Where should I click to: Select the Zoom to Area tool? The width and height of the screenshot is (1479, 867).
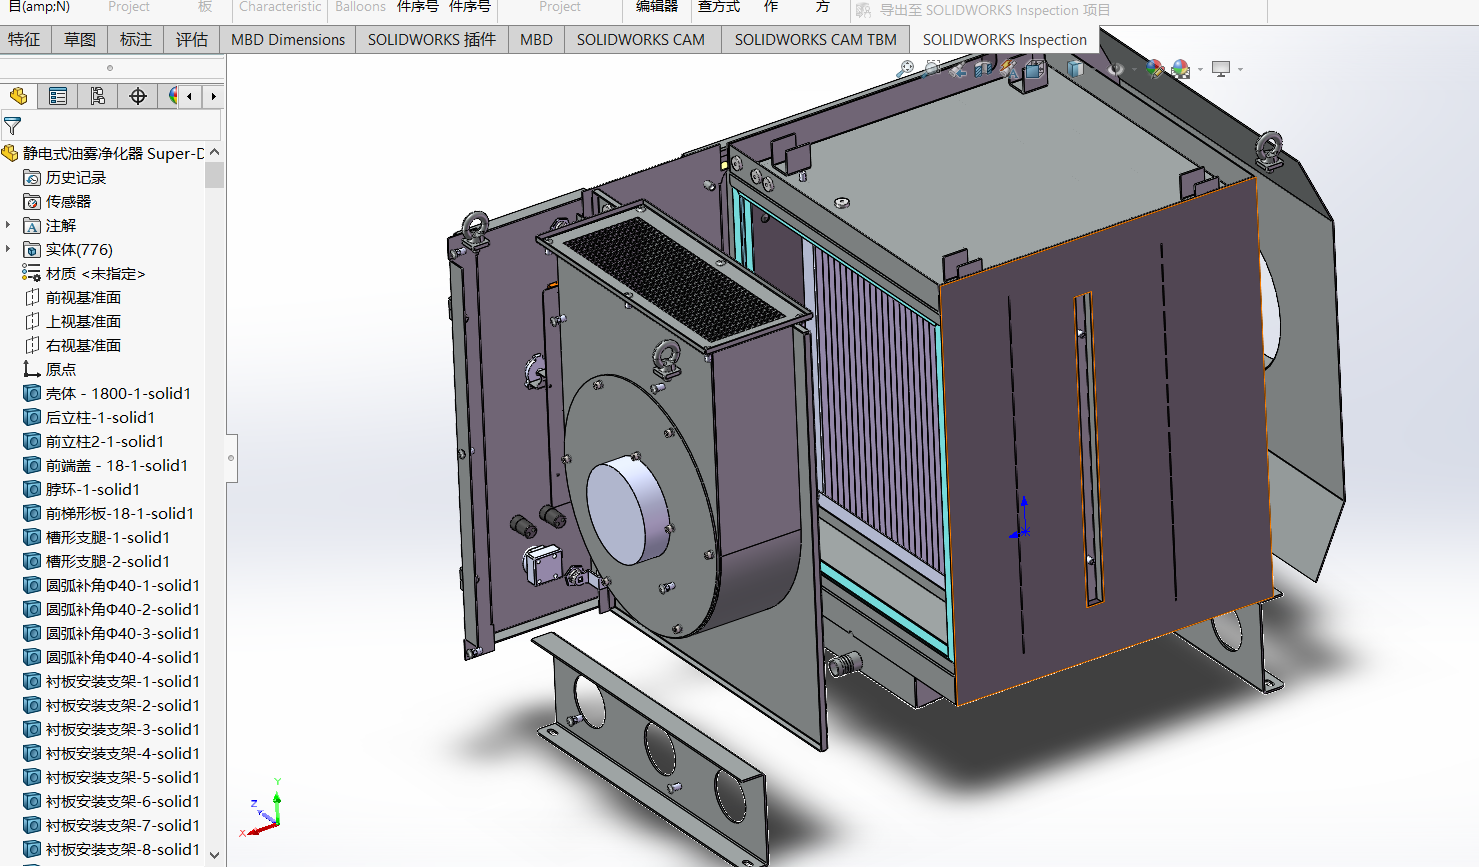932,69
